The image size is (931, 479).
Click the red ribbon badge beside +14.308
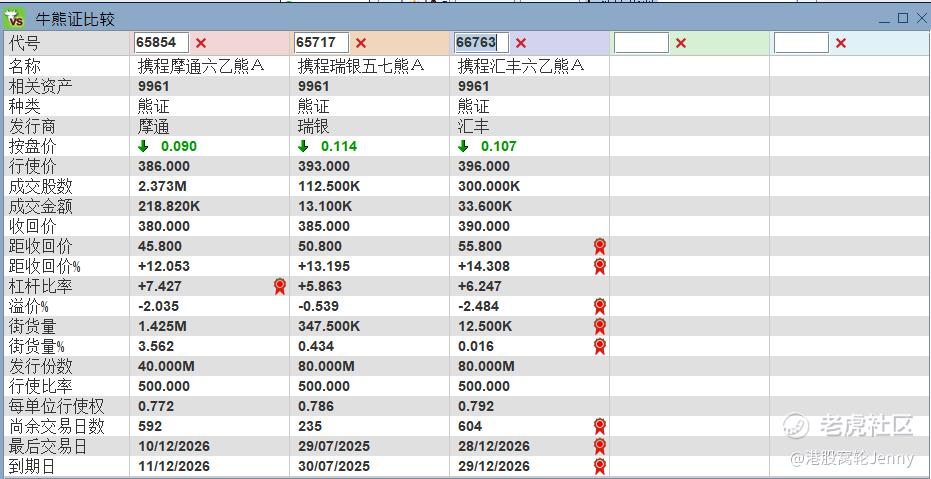pos(600,267)
